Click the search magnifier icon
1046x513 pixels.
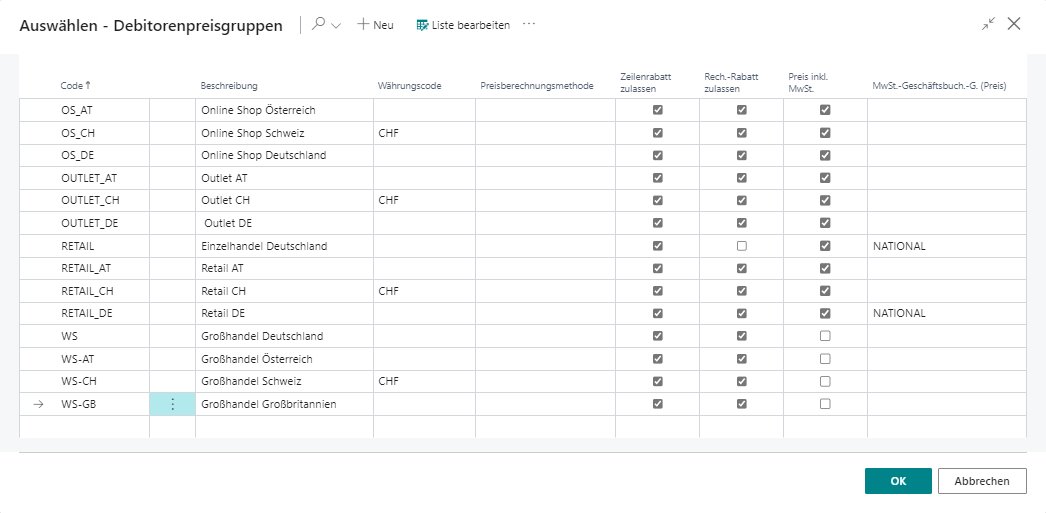pyautogui.click(x=319, y=25)
